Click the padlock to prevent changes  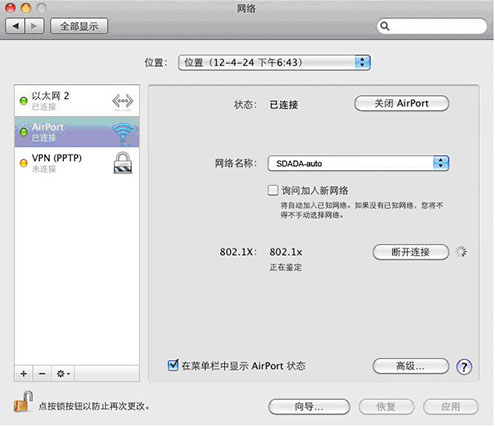click(x=23, y=402)
